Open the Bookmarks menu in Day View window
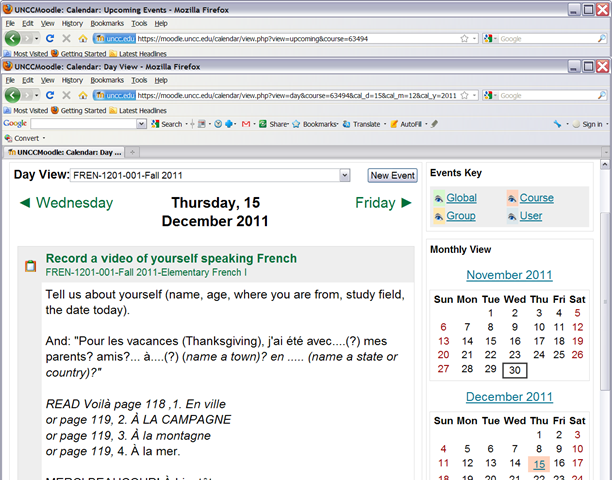 (x=107, y=79)
